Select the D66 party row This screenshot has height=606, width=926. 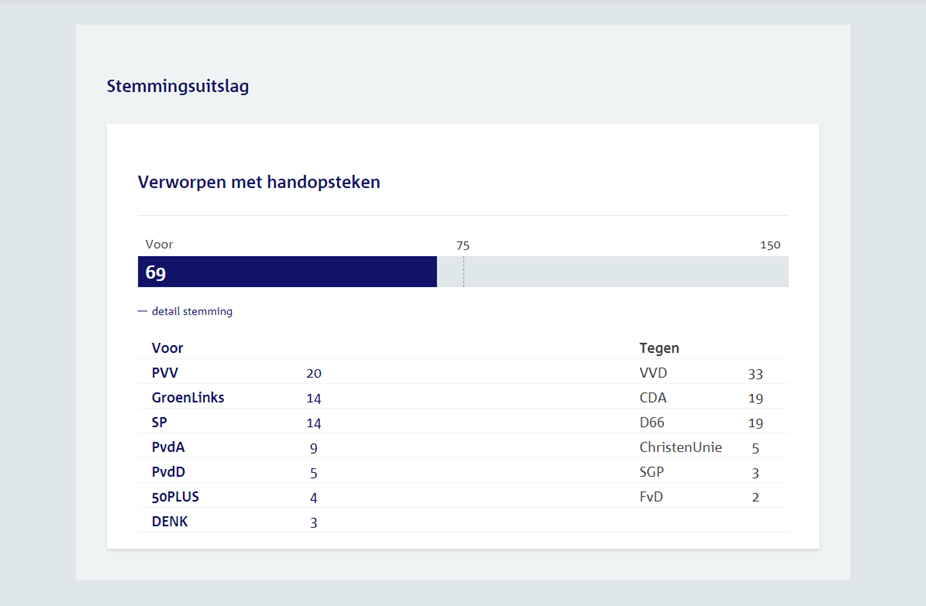pyautogui.click(x=652, y=422)
